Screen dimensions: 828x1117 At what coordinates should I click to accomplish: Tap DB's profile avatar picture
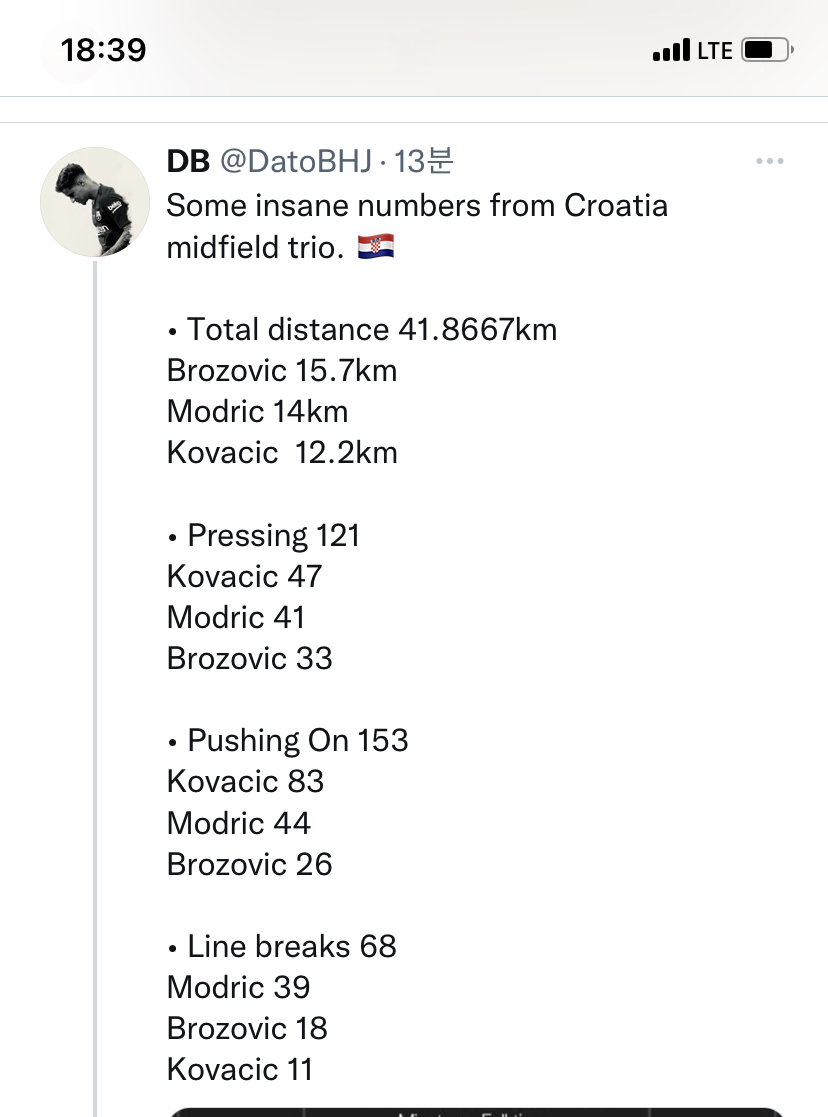[x=95, y=201]
